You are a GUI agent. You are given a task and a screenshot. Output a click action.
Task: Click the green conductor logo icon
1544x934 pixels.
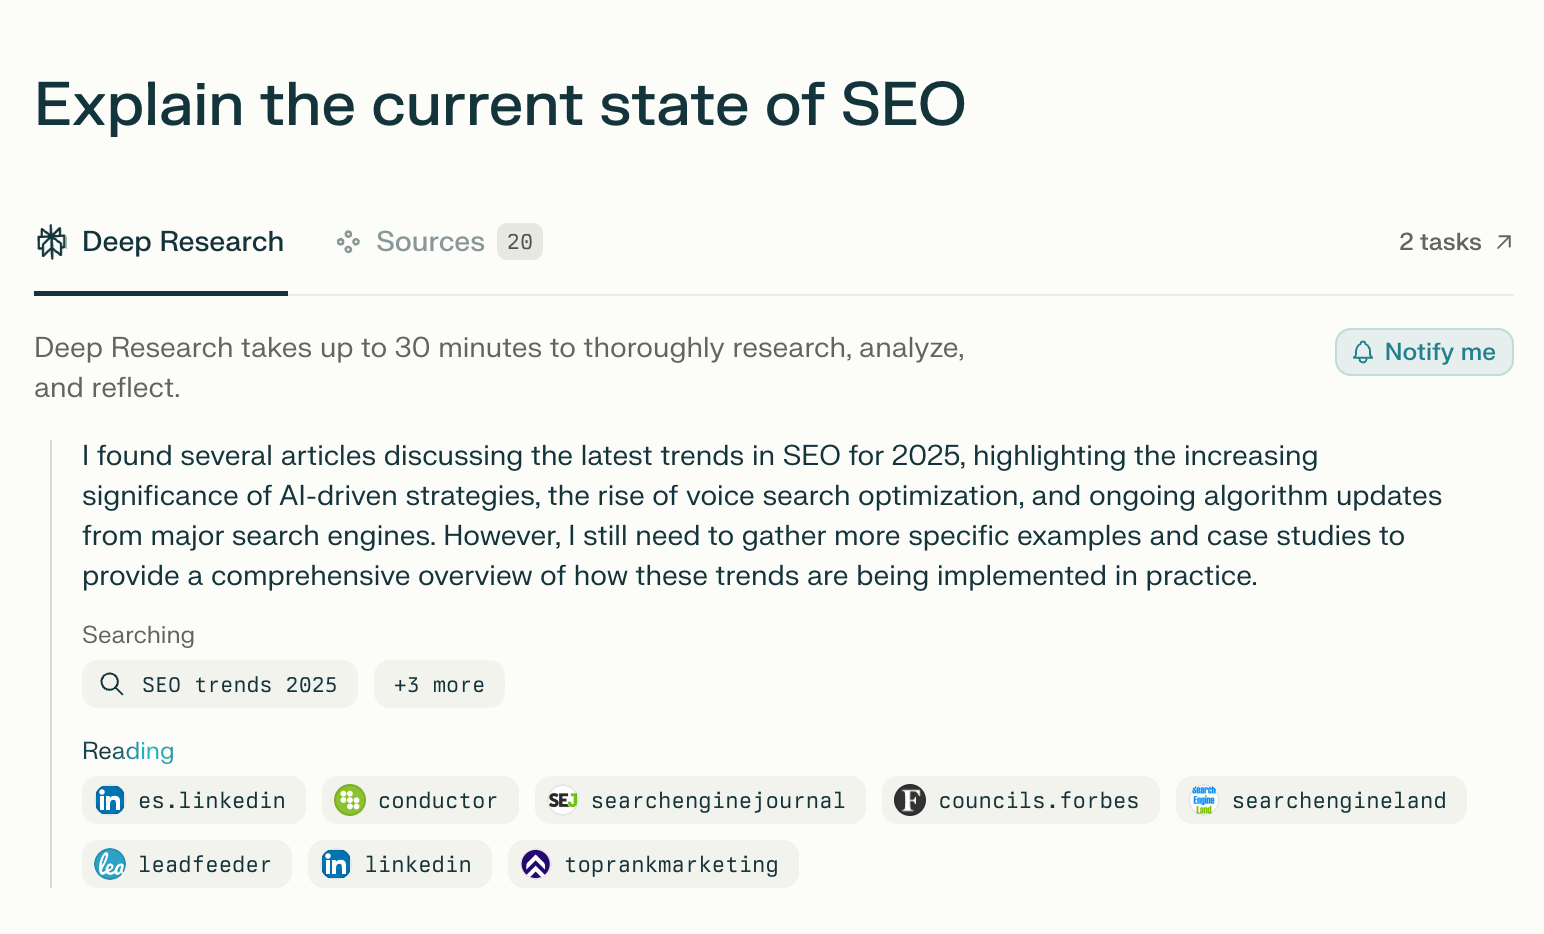350,800
